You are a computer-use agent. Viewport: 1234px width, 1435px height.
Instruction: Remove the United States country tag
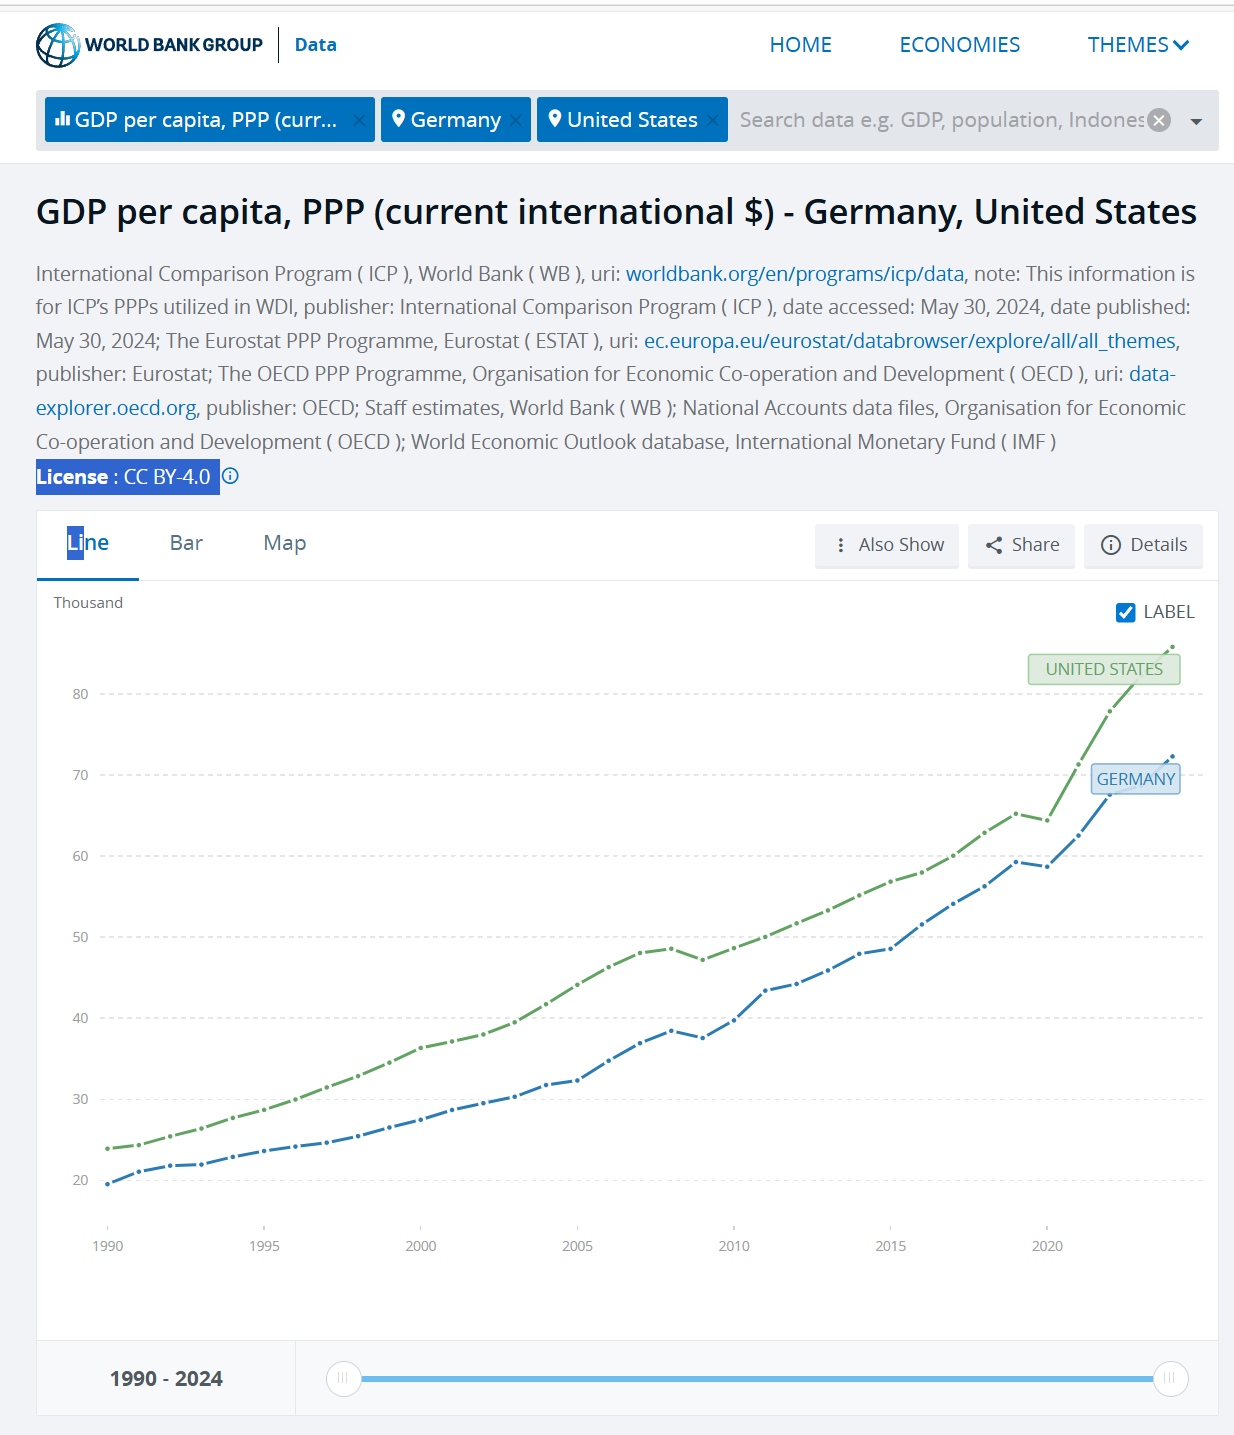pos(712,120)
